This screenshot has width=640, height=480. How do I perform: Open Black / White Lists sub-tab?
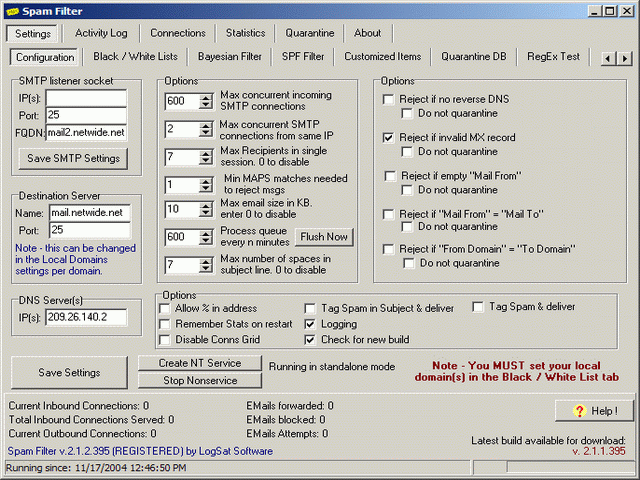tap(135, 56)
